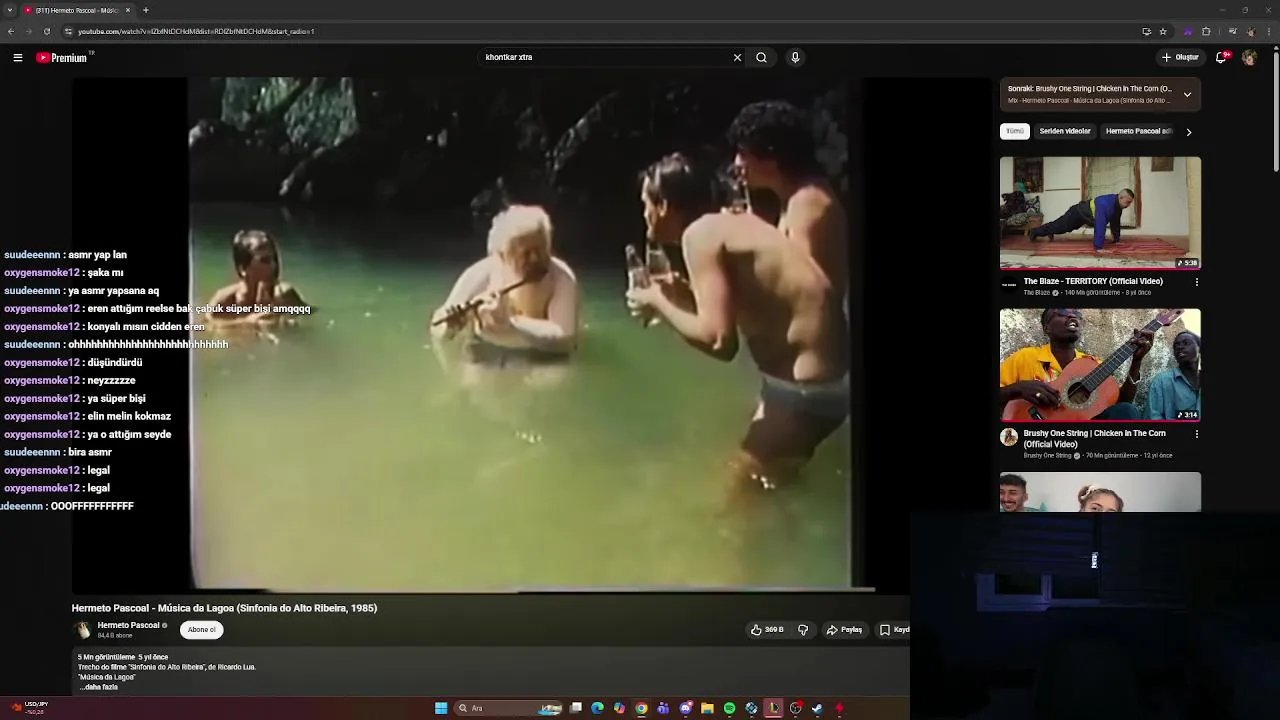Click the page vertical scrollbar
This screenshot has height=720, width=1280.
(x=1276, y=110)
